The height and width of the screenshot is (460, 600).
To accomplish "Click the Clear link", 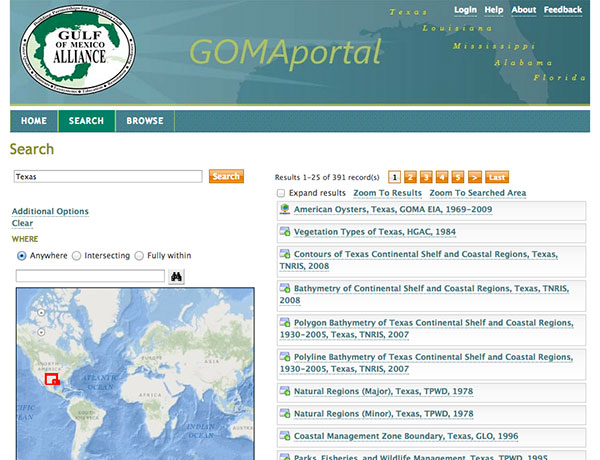I will (22, 223).
